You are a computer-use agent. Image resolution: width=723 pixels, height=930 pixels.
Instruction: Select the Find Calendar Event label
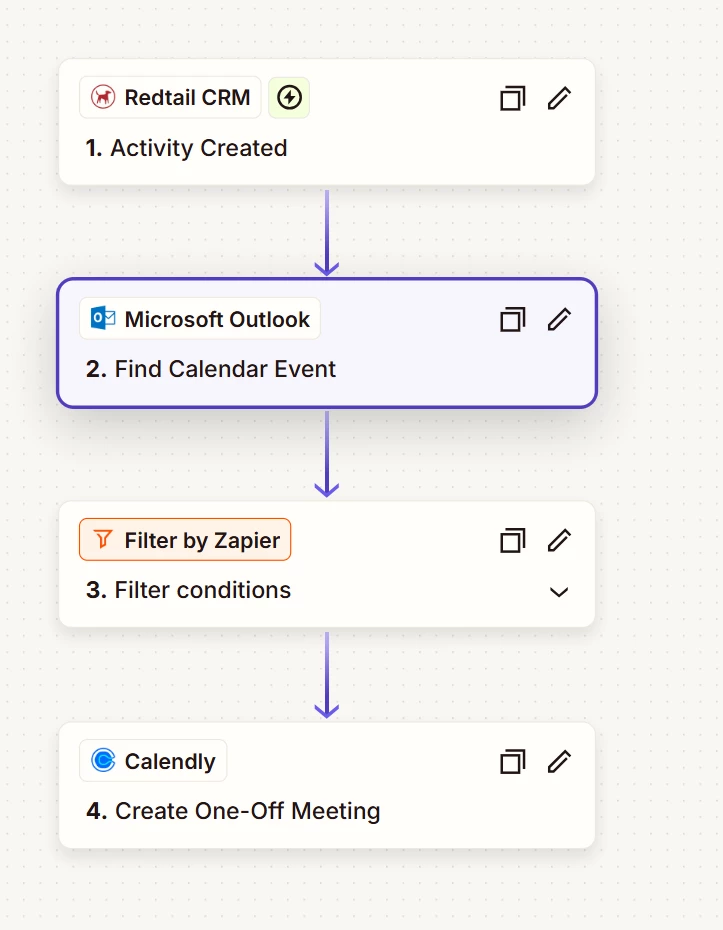click(211, 369)
